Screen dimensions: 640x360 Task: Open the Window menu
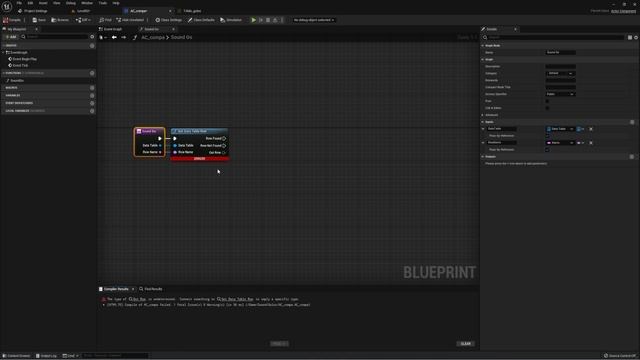pyautogui.click(x=87, y=3)
